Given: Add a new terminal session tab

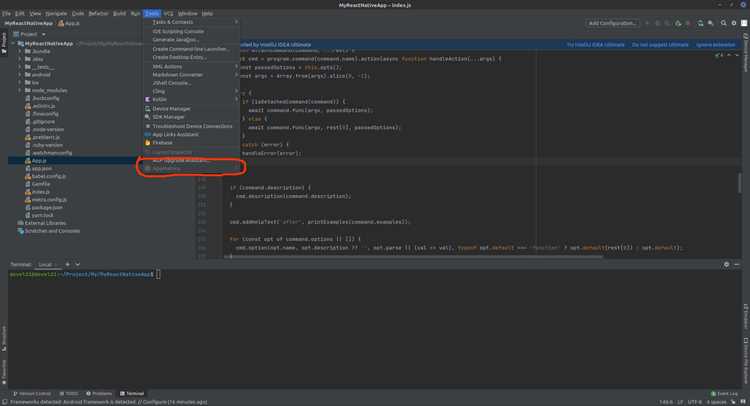Looking at the screenshot, I should point(67,264).
